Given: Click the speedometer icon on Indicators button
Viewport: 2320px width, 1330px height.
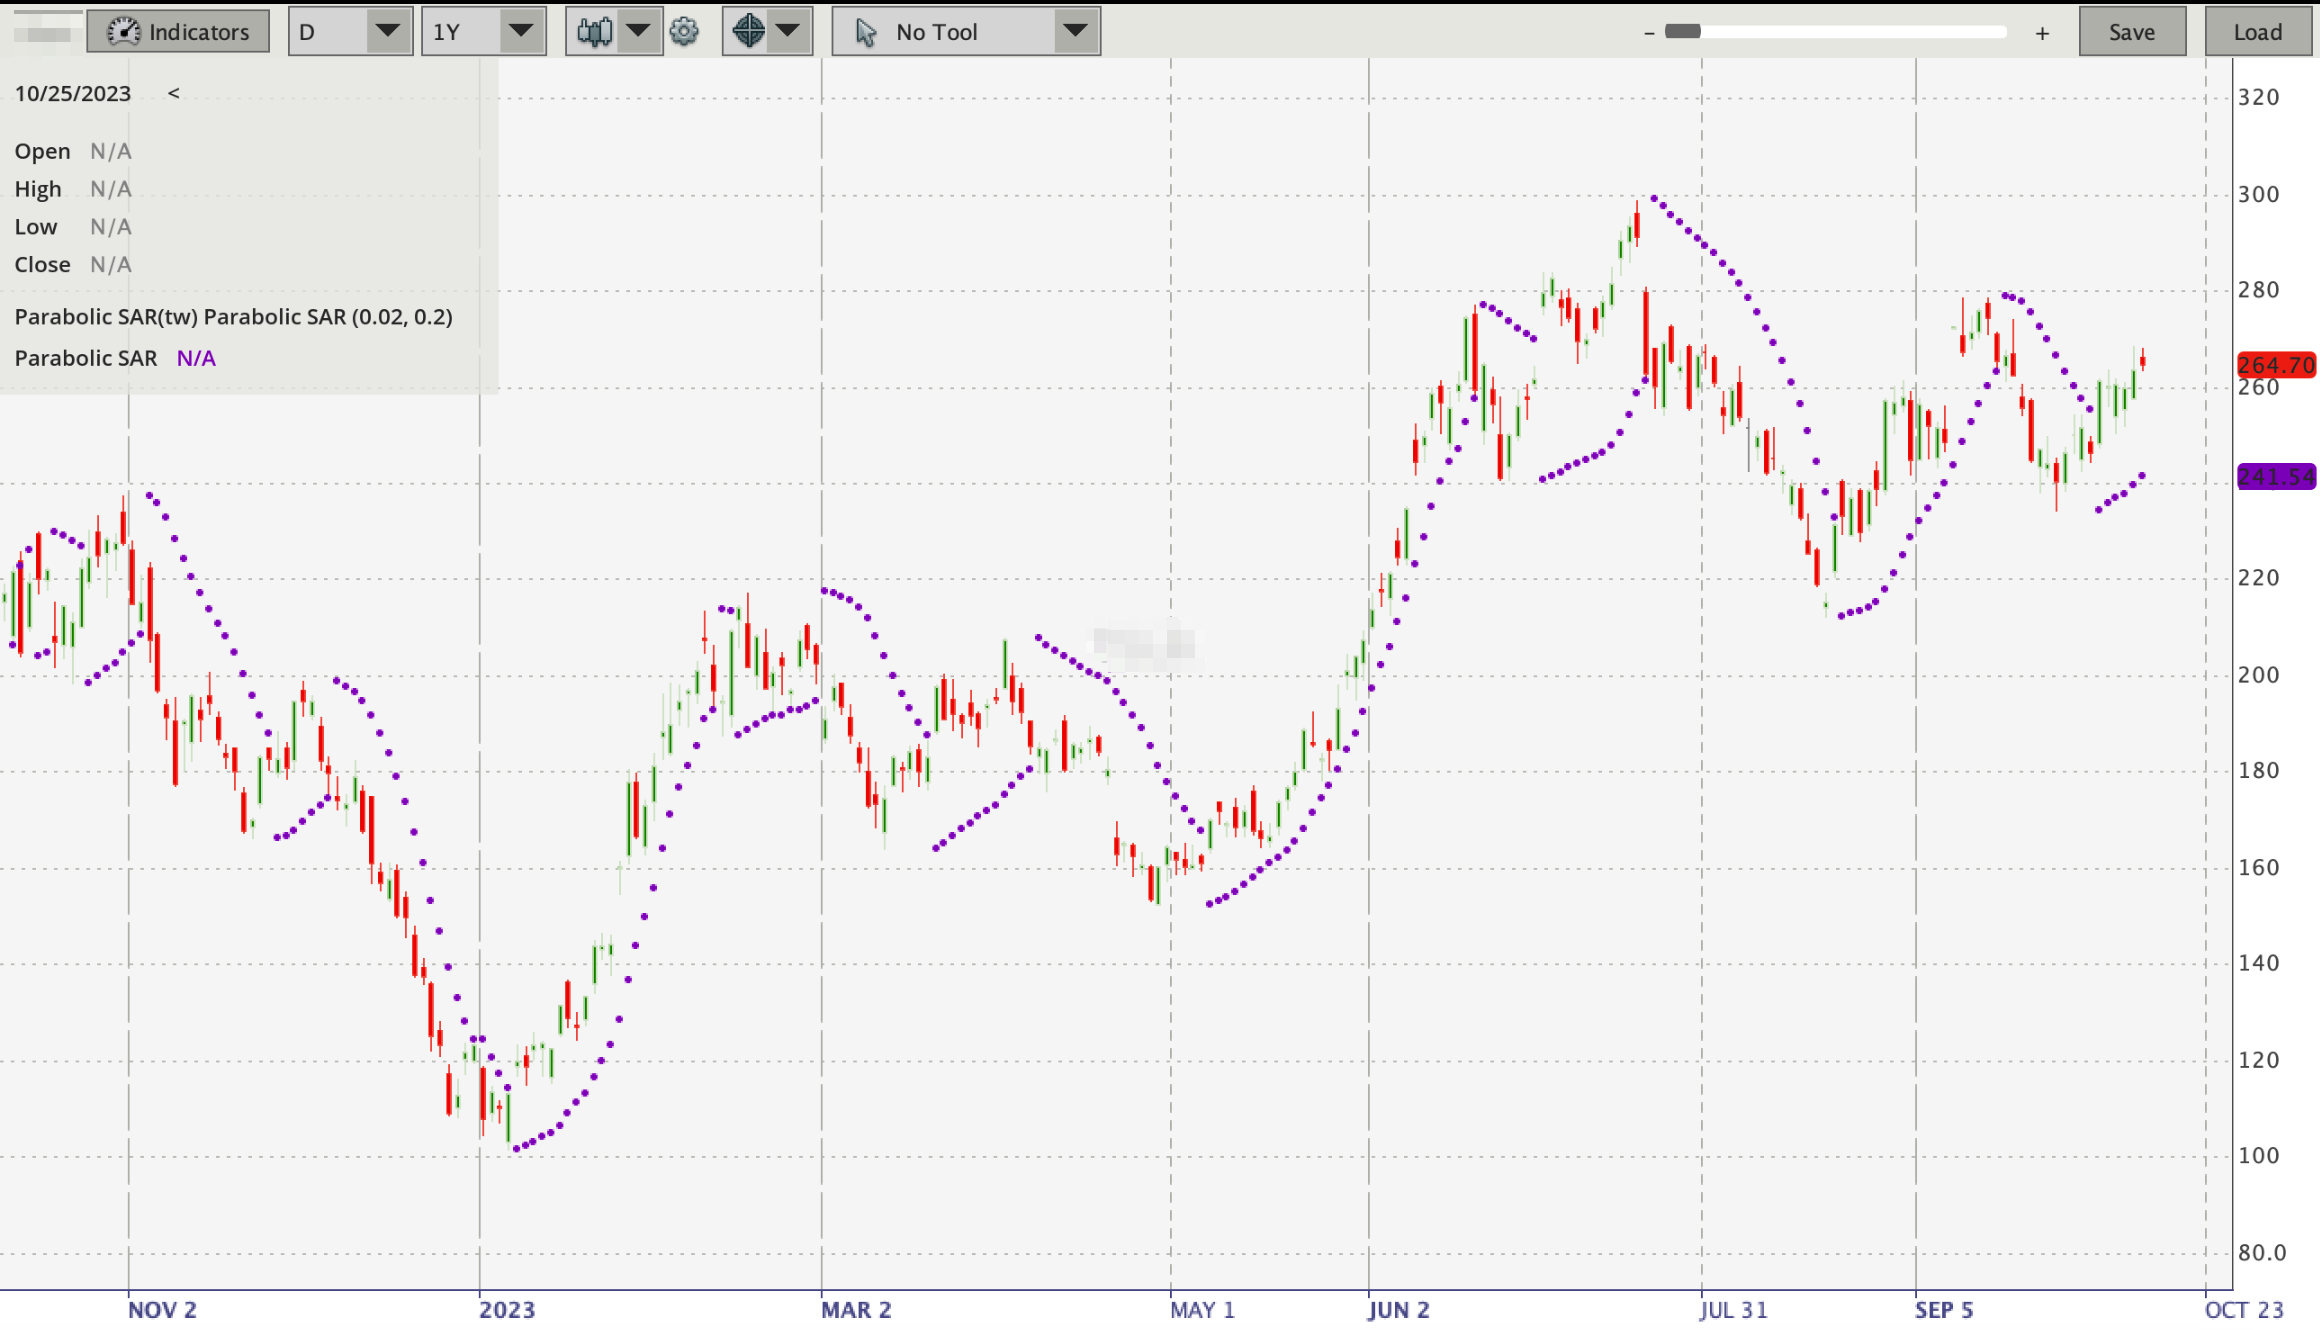Looking at the screenshot, I should (124, 31).
